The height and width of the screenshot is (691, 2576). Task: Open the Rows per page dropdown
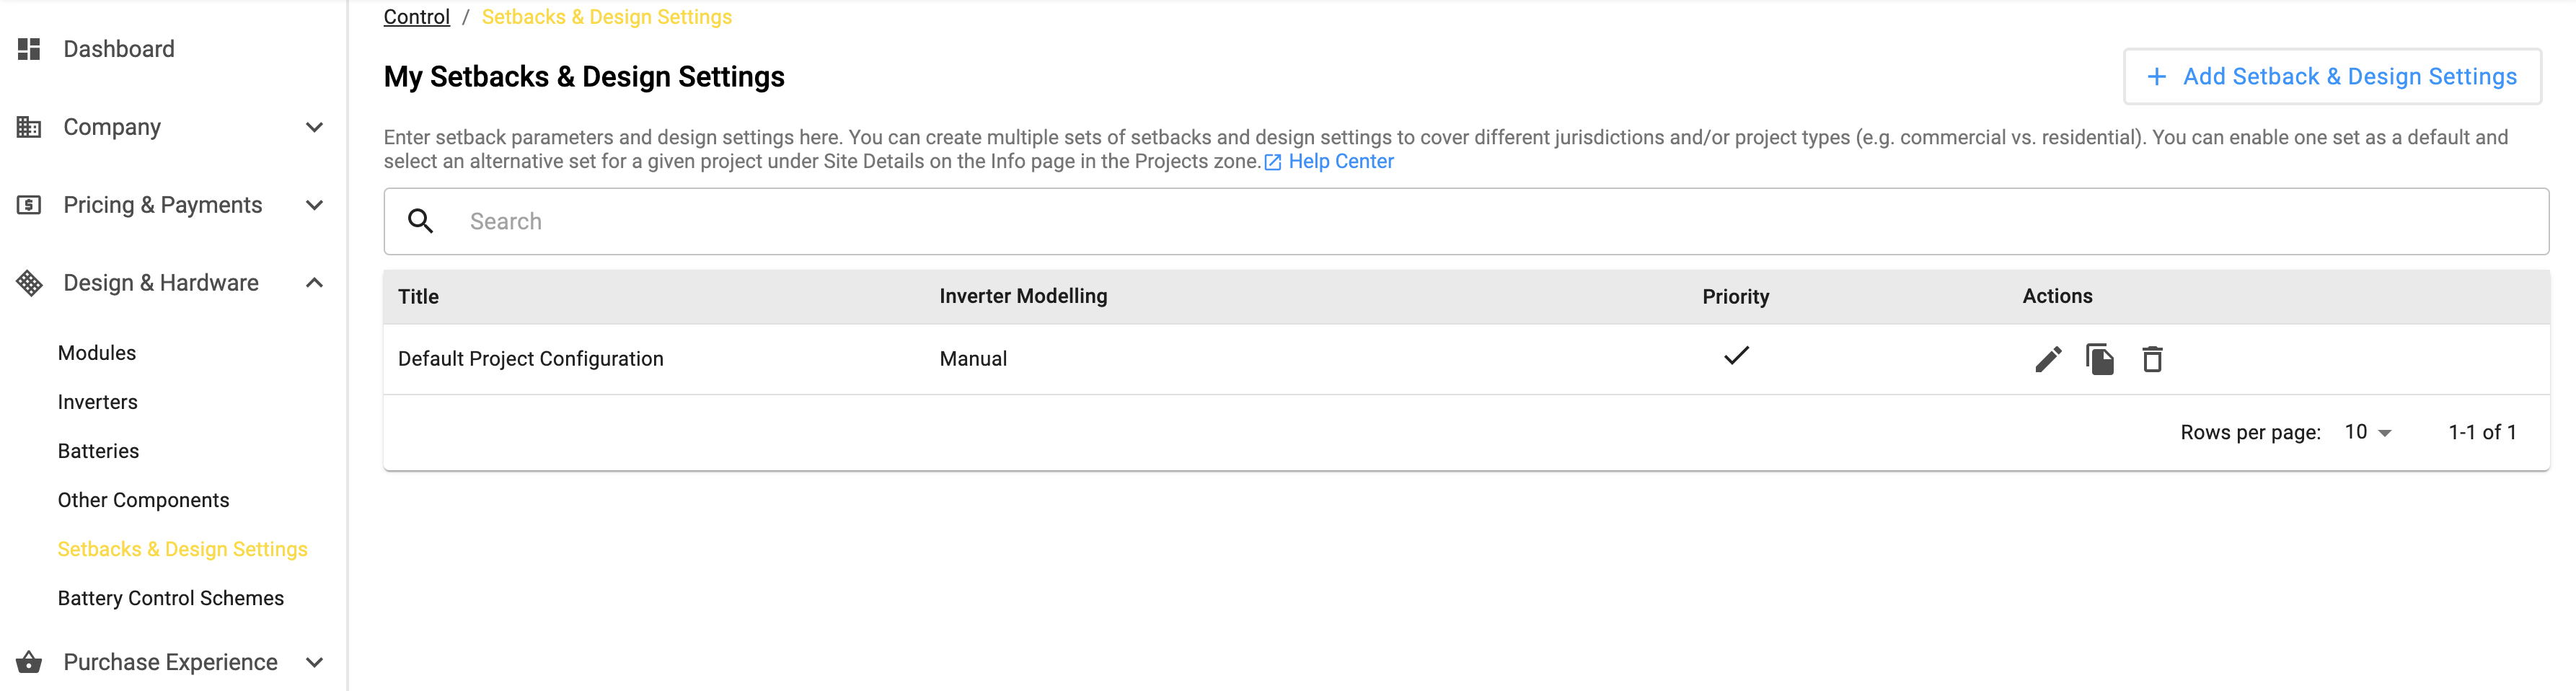coord(2368,432)
